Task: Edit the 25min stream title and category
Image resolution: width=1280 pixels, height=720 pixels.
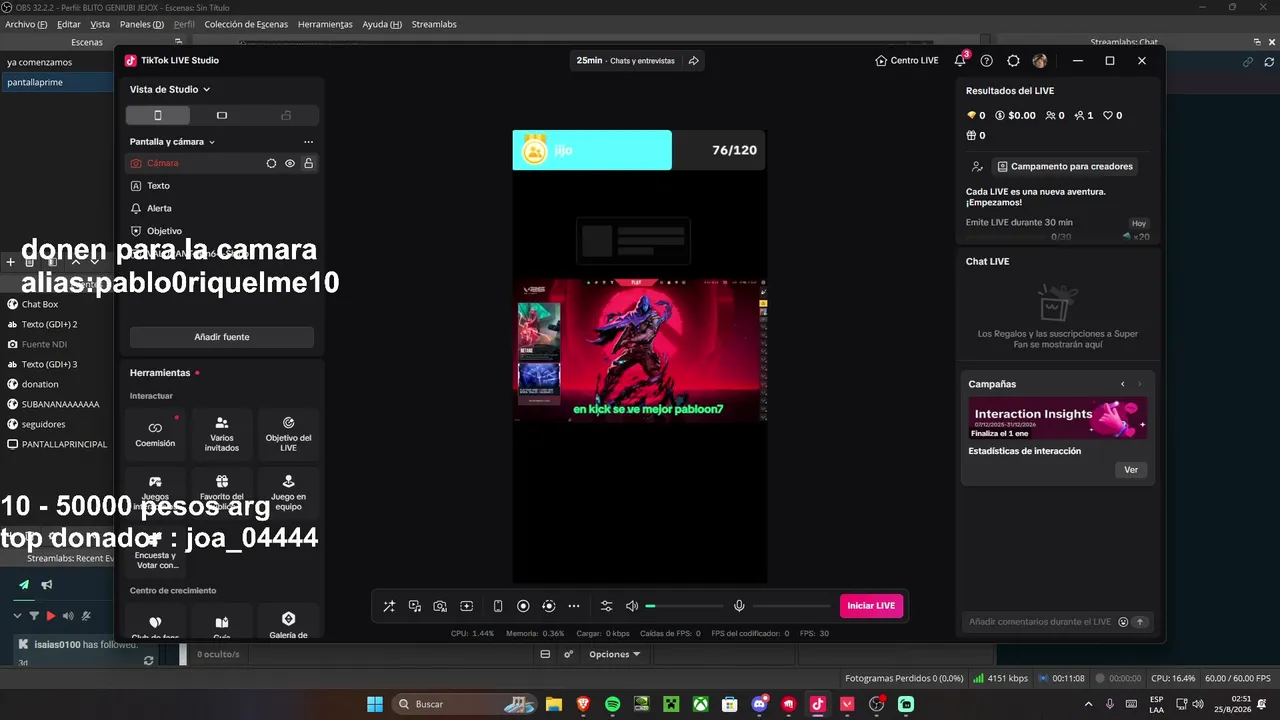Action: [625, 61]
